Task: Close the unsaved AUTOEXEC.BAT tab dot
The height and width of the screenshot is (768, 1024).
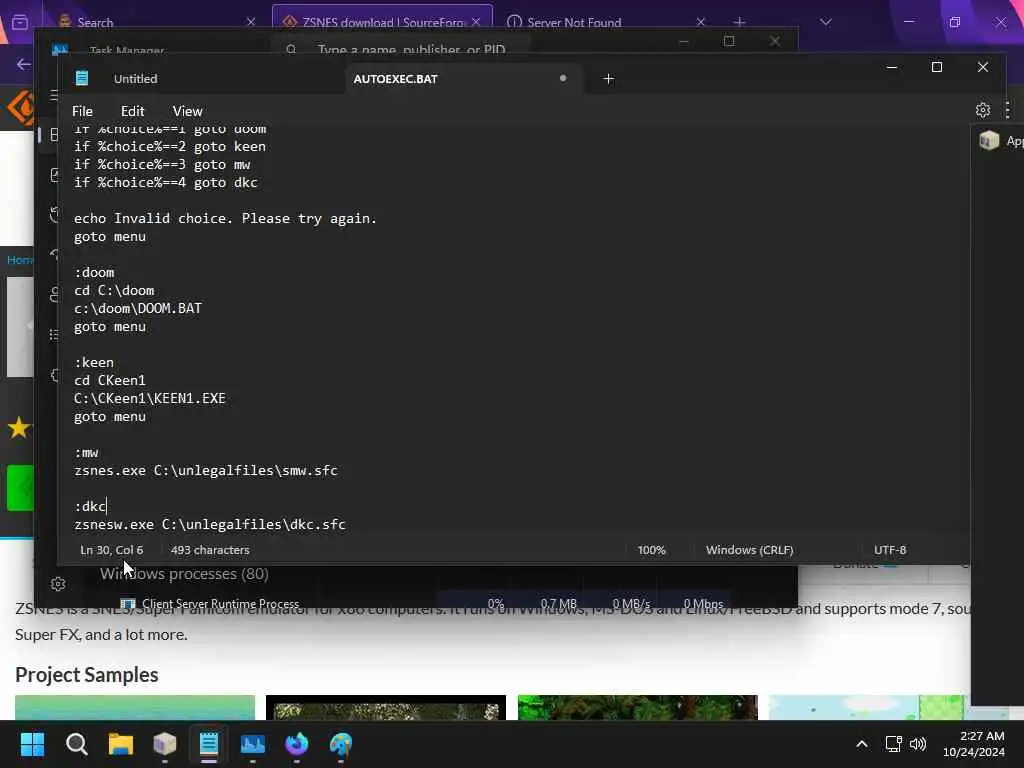Action: (x=562, y=78)
